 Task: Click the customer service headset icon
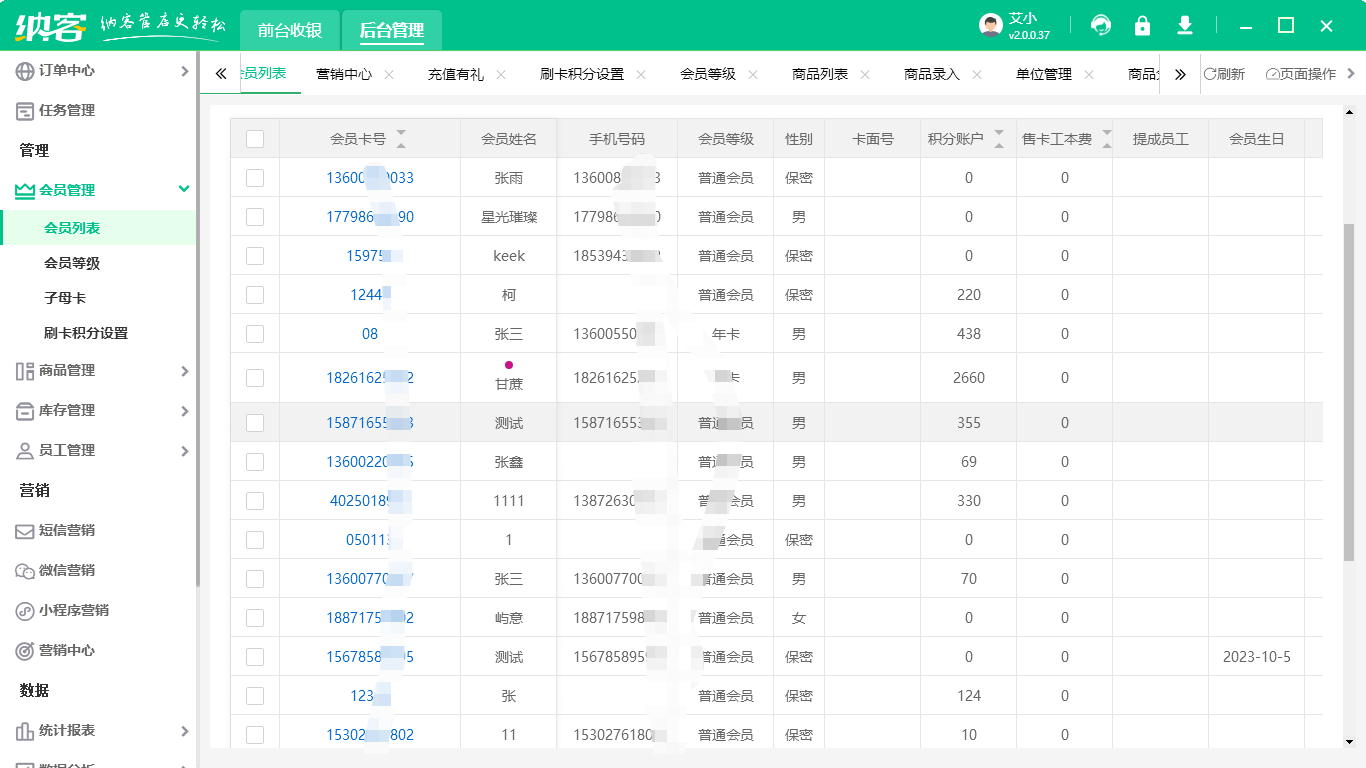point(1101,26)
